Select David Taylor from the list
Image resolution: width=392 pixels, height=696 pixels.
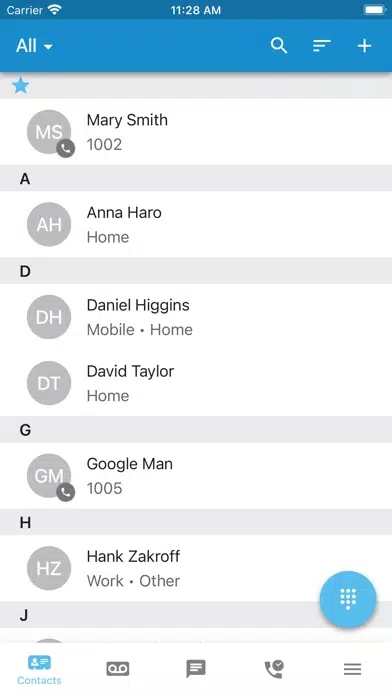[196, 383]
